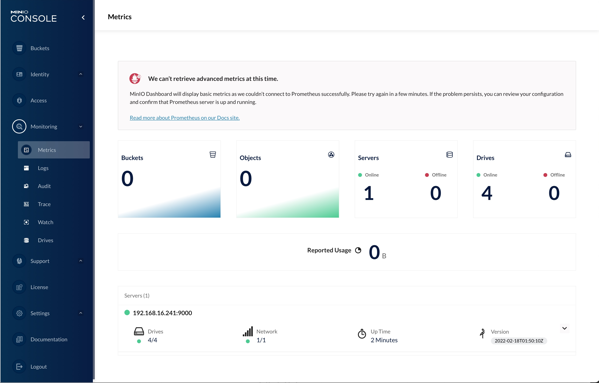Expand the Settings menu chevron
599x383 pixels.
click(x=81, y=313)
